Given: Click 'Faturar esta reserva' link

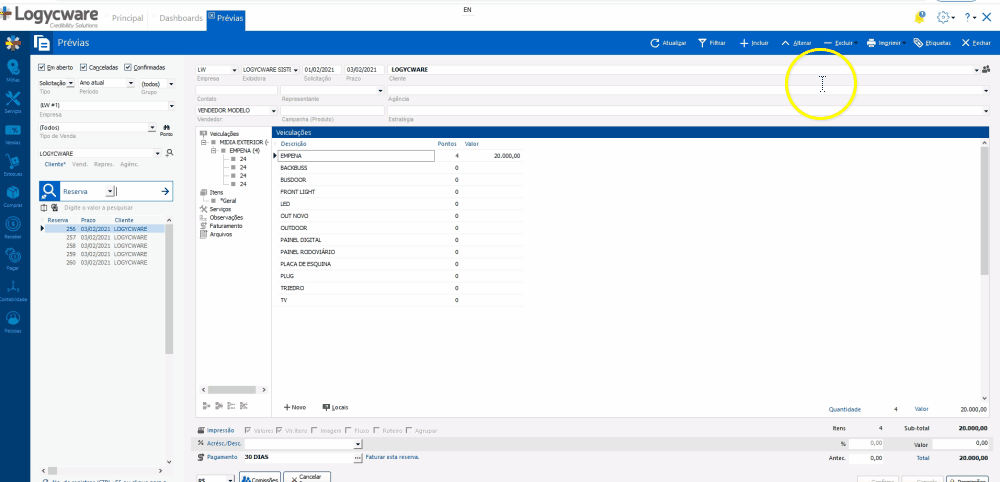Looking at the screenshot, I should (392, 457).
